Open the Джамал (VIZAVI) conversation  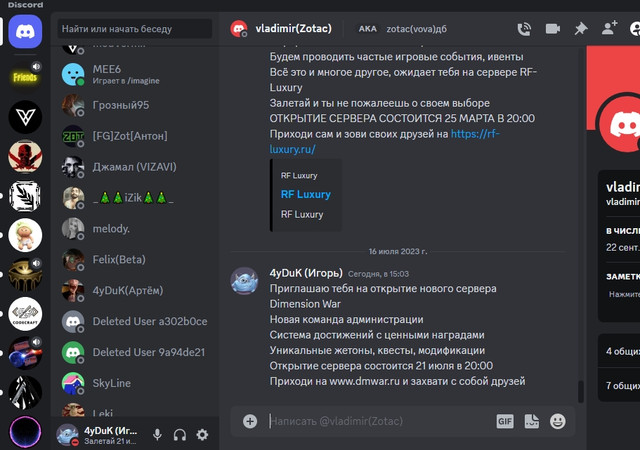pos(135,167)
